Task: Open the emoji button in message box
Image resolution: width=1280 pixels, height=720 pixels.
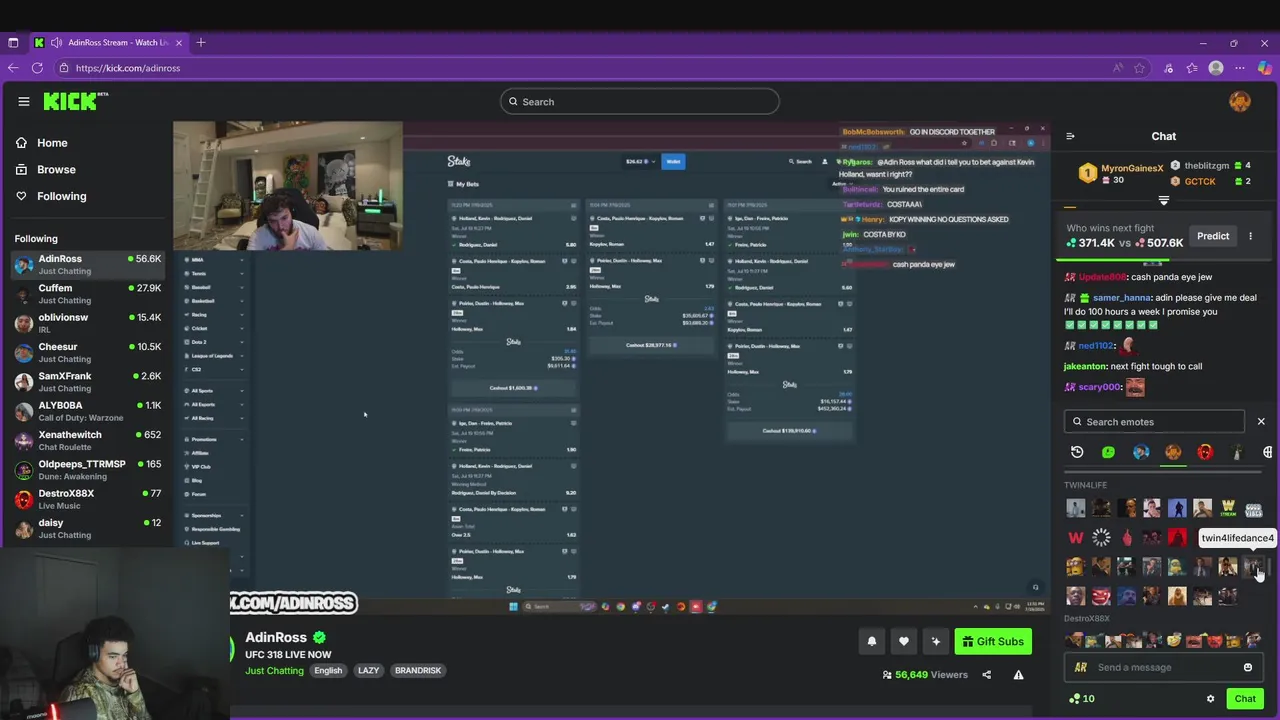Action: [1248, 667]
